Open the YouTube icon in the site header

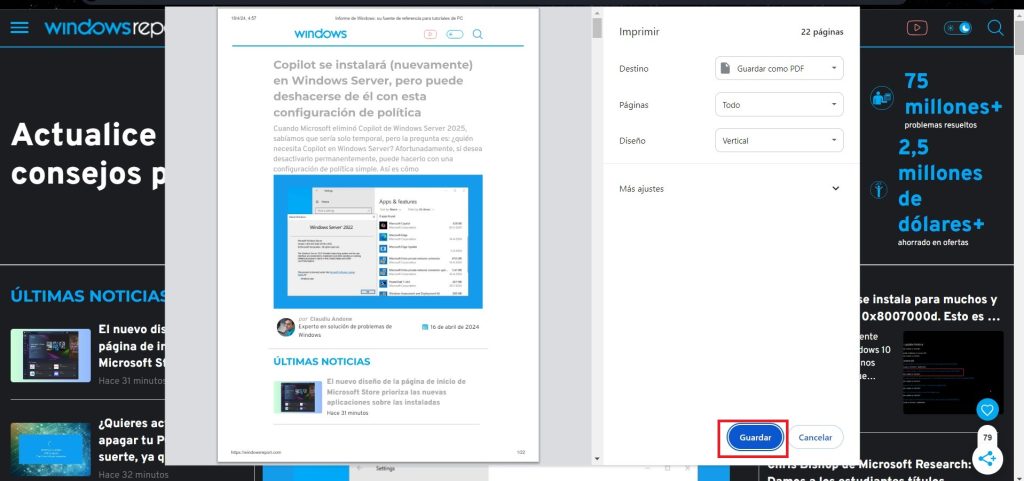(x=917, y=27)
